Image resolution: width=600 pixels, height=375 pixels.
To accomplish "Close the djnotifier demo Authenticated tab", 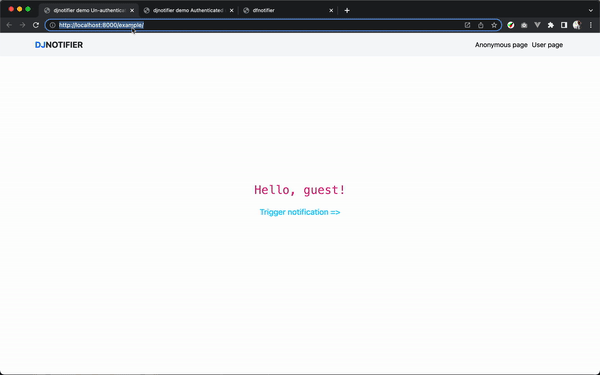I will pos(232,10).
